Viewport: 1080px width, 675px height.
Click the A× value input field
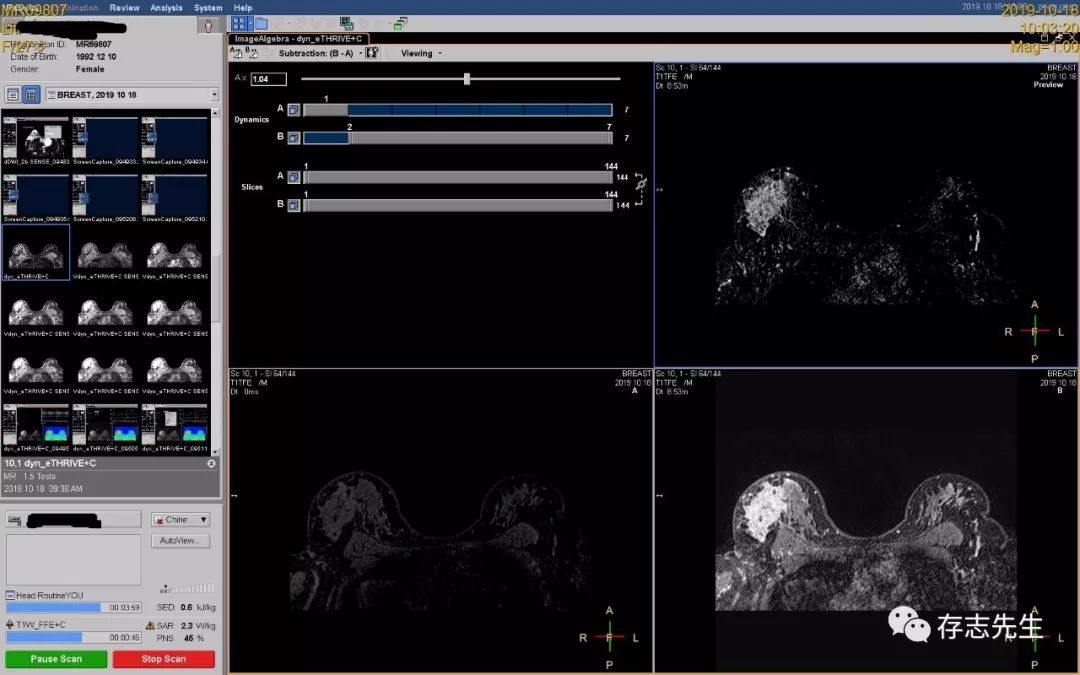pos(268,79)
